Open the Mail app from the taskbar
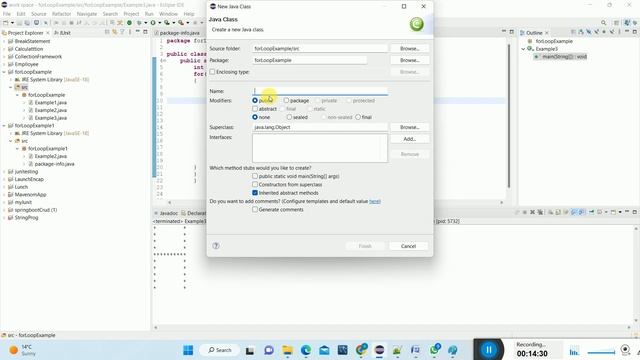This screenshot has width=640, height=360. 324,350
